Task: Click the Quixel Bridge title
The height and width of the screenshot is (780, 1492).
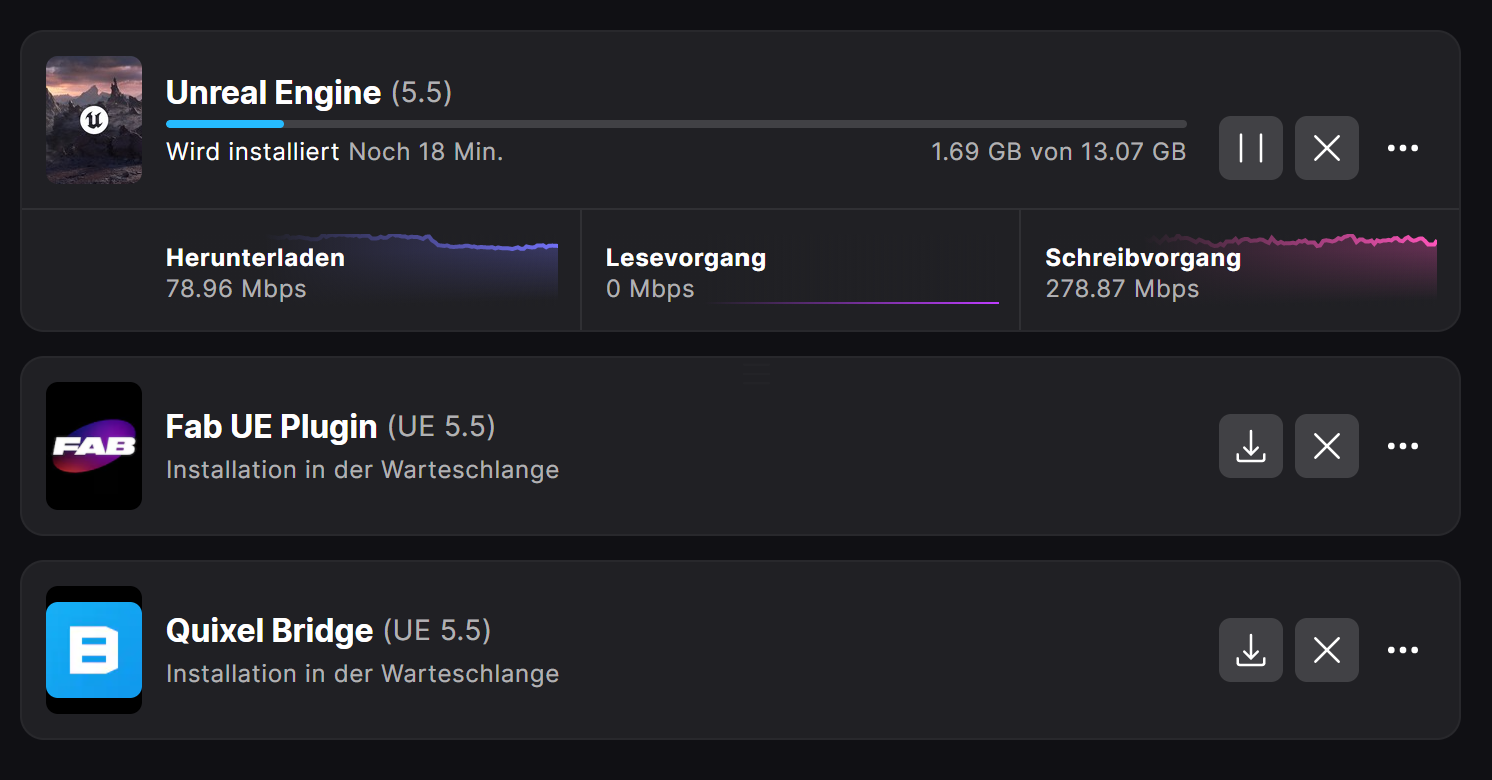Action: (x=269, y=631)
